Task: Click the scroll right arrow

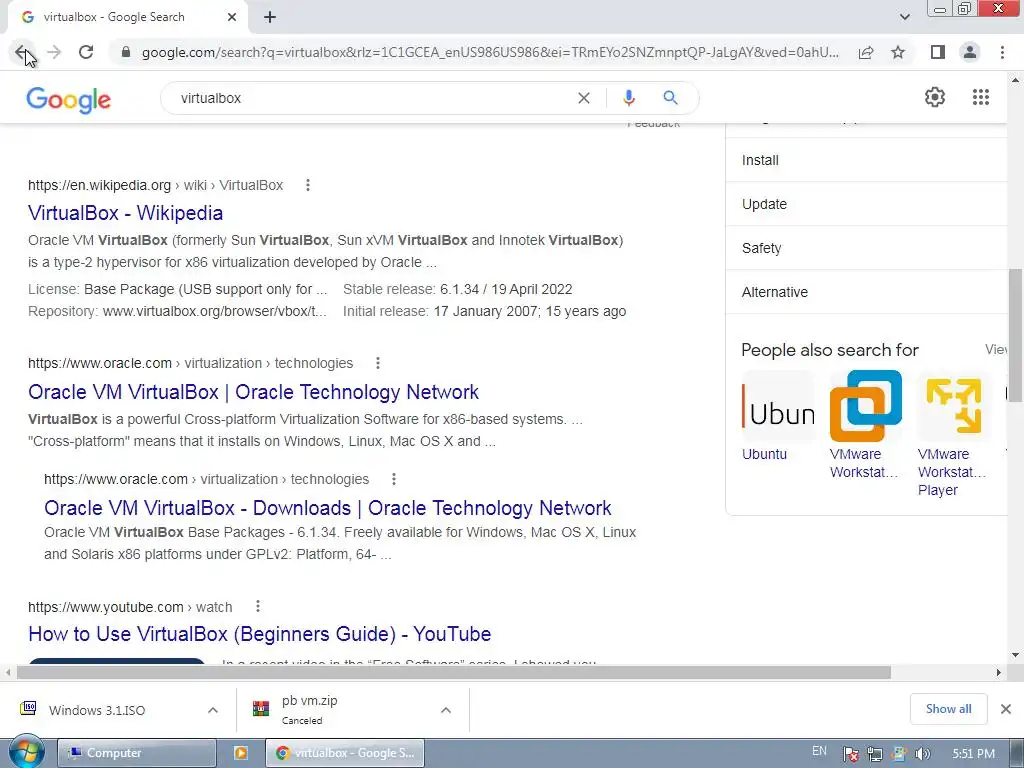Action: (x=999, y=672)
